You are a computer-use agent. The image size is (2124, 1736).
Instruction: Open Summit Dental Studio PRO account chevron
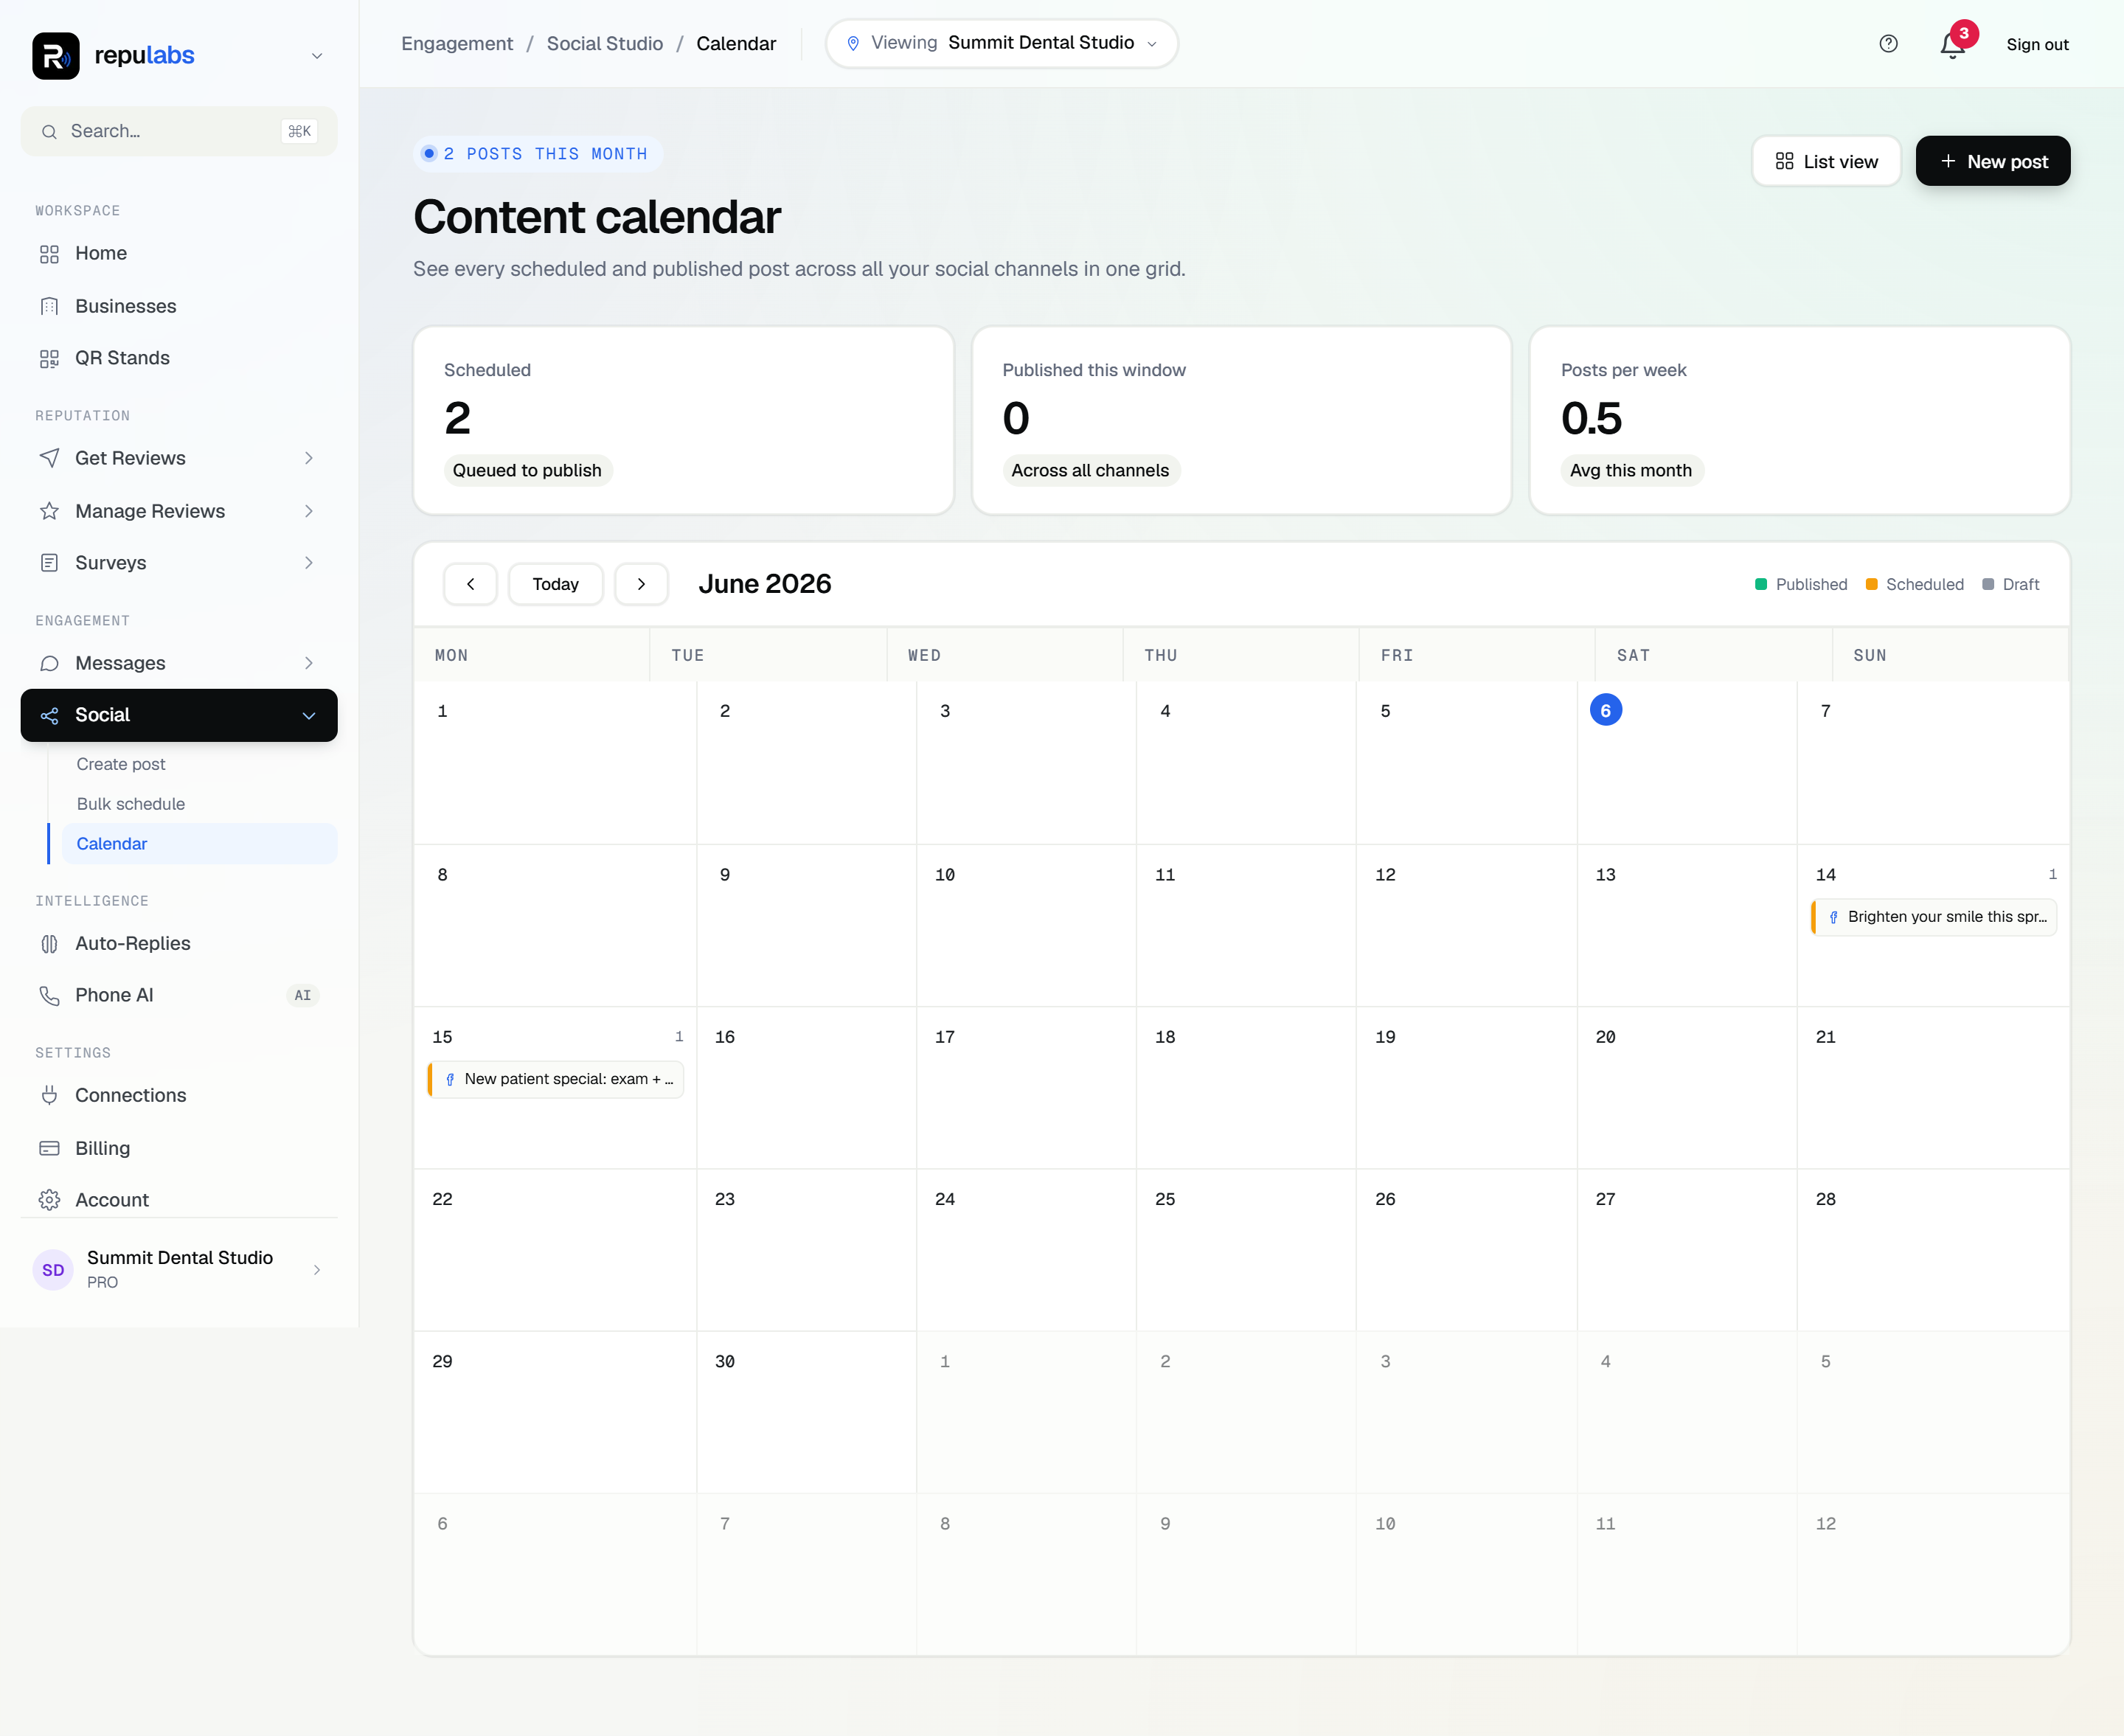coord(317,1270)
